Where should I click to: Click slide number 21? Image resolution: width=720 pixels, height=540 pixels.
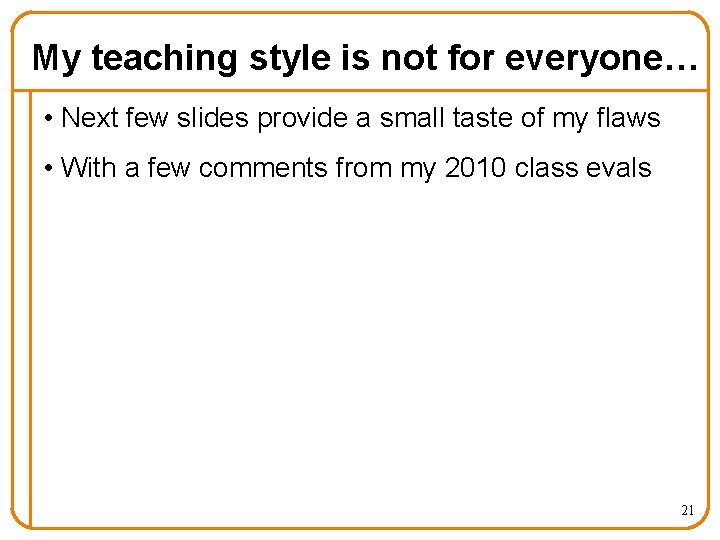point(687,510)
